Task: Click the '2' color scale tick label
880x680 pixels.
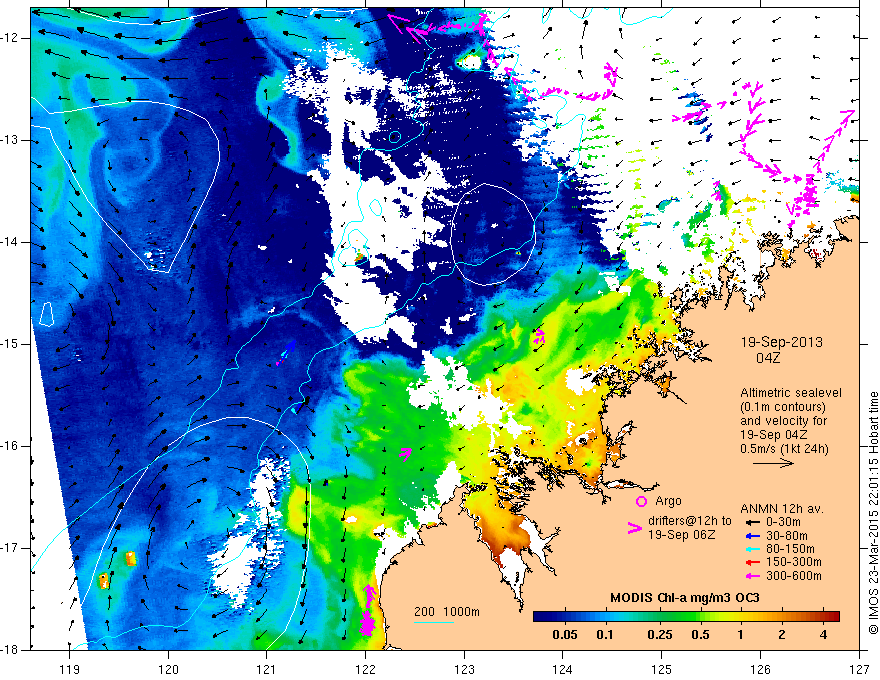Action: pos(782,635)
